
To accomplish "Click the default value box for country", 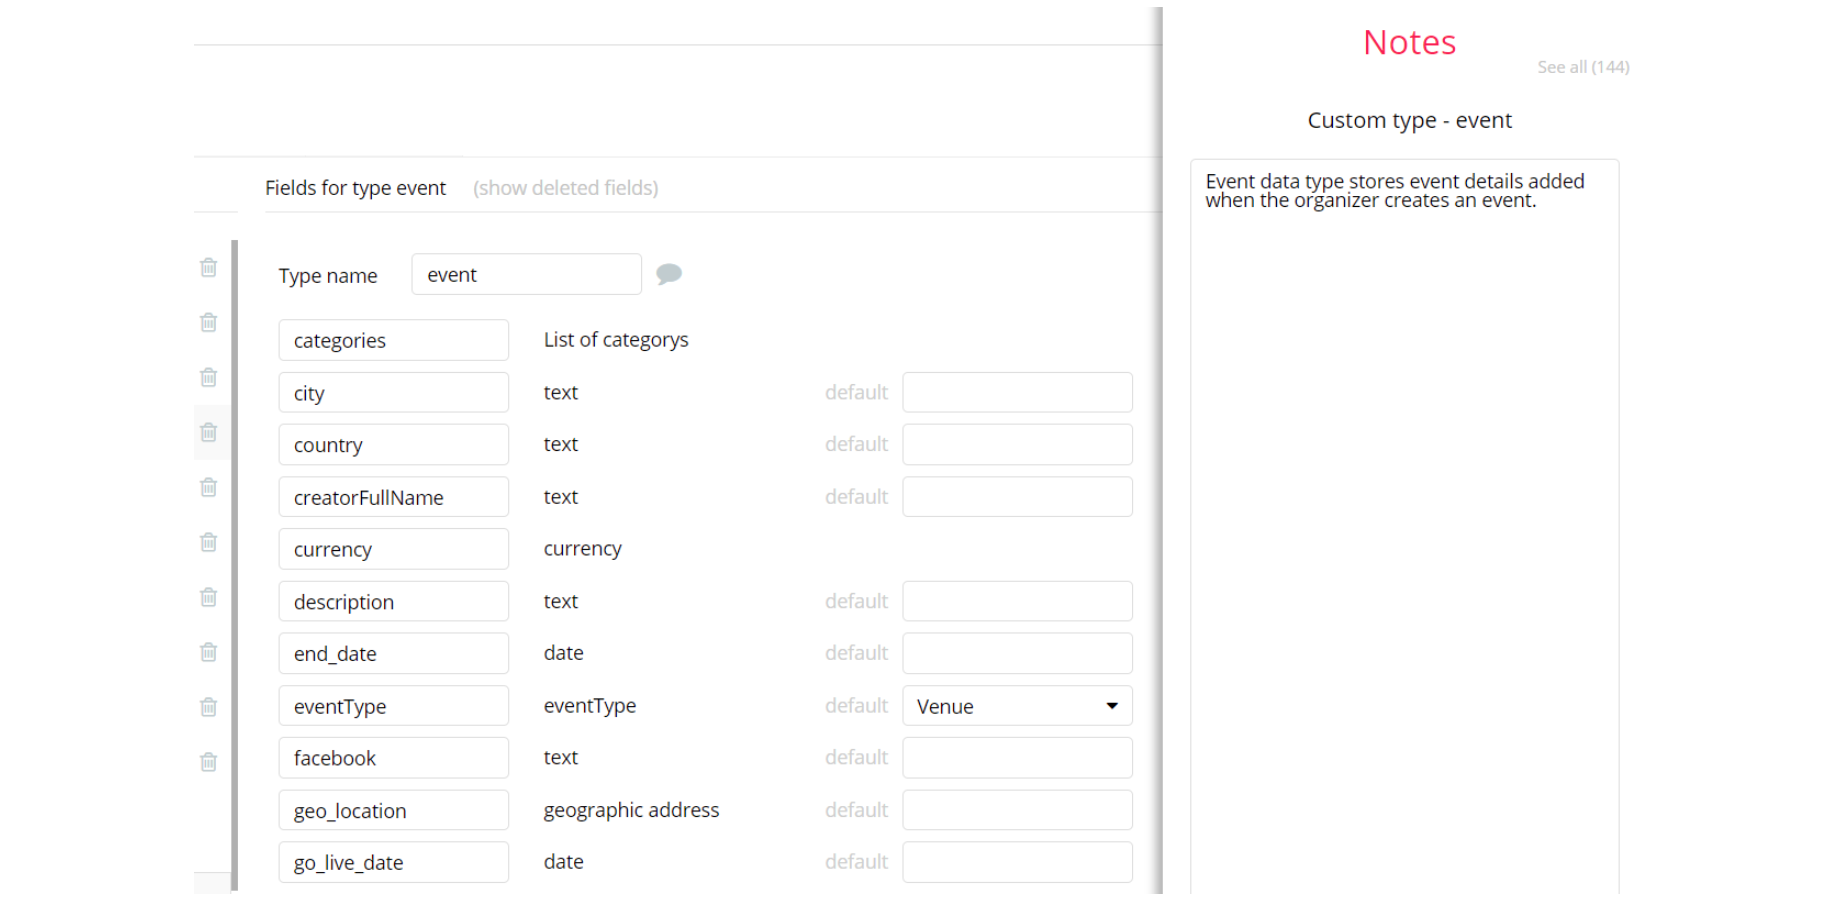I will click(1016, 445).
